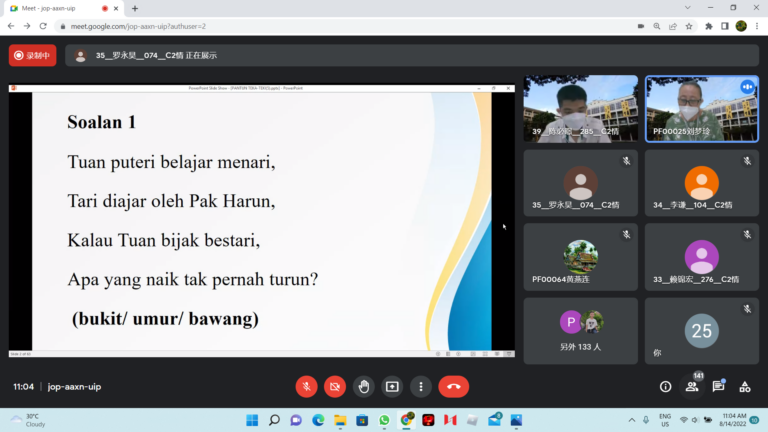Open the chat panel icon
The image size is (768, 432).
(x=718, y=386)
